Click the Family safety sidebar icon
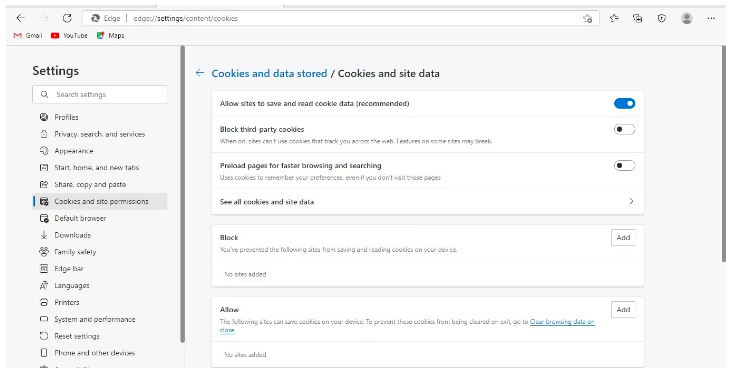733x377 pixels. coord(44,252)
